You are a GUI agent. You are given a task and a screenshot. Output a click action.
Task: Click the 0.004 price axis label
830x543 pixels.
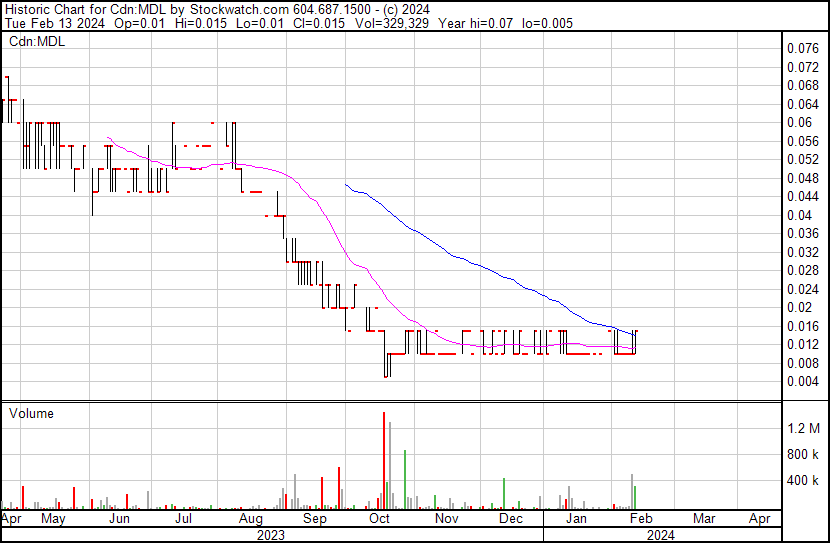pyautogui.click(x=802, y=381)
